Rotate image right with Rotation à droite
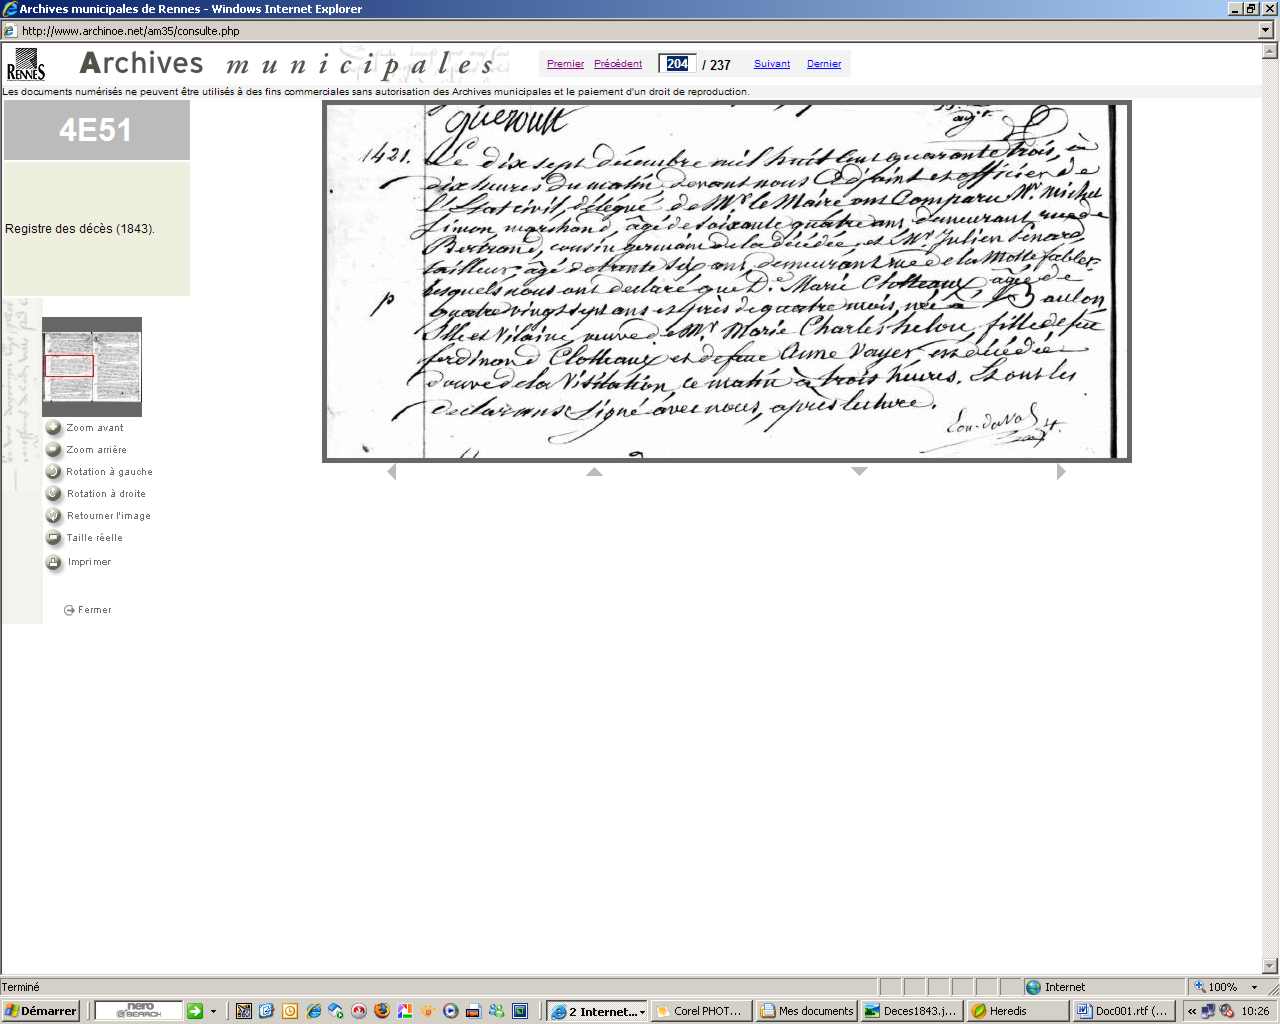Viewport: 1280px width, 1024px height. tap(54, 494)
